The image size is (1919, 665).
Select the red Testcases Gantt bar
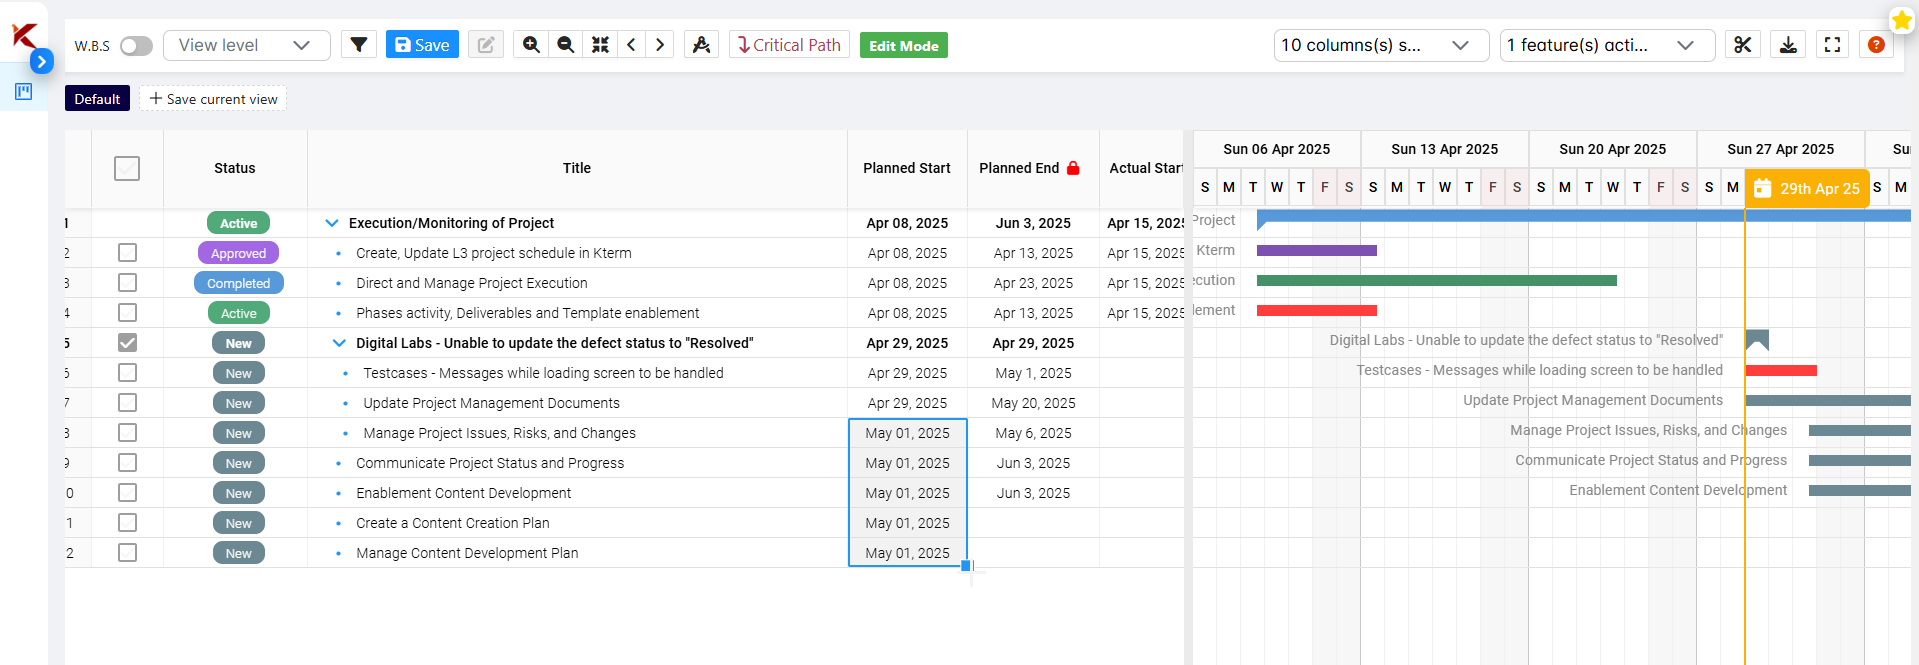[x=1781, y=371]
